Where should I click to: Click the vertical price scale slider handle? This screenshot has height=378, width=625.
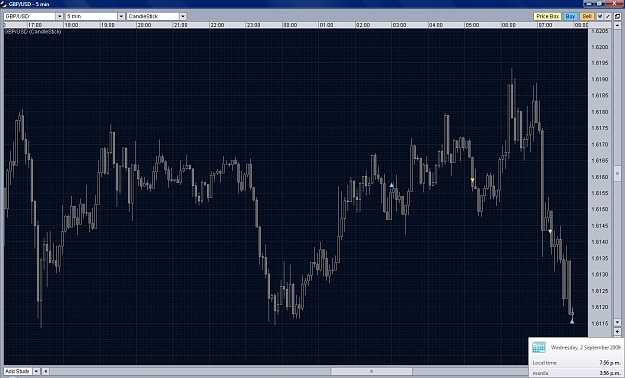pos(617,173)
